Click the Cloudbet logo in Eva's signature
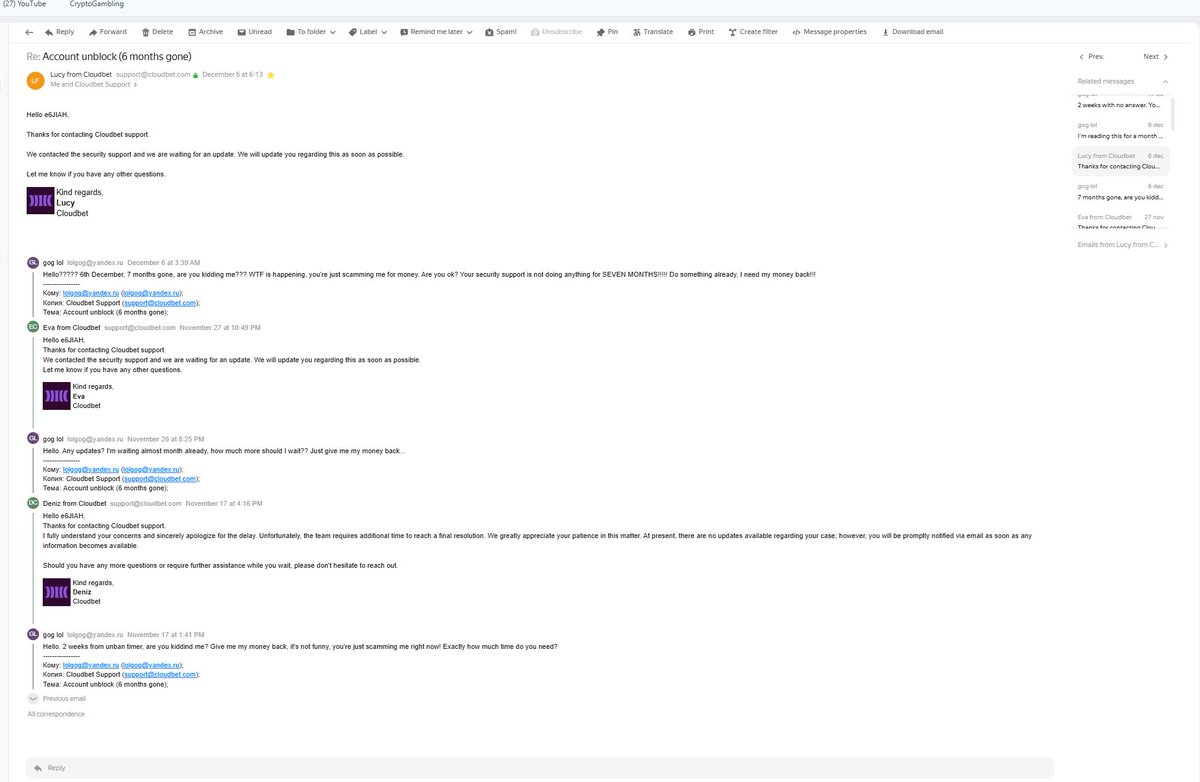Screen dimensions: 1200x782 tap(57, 396)
